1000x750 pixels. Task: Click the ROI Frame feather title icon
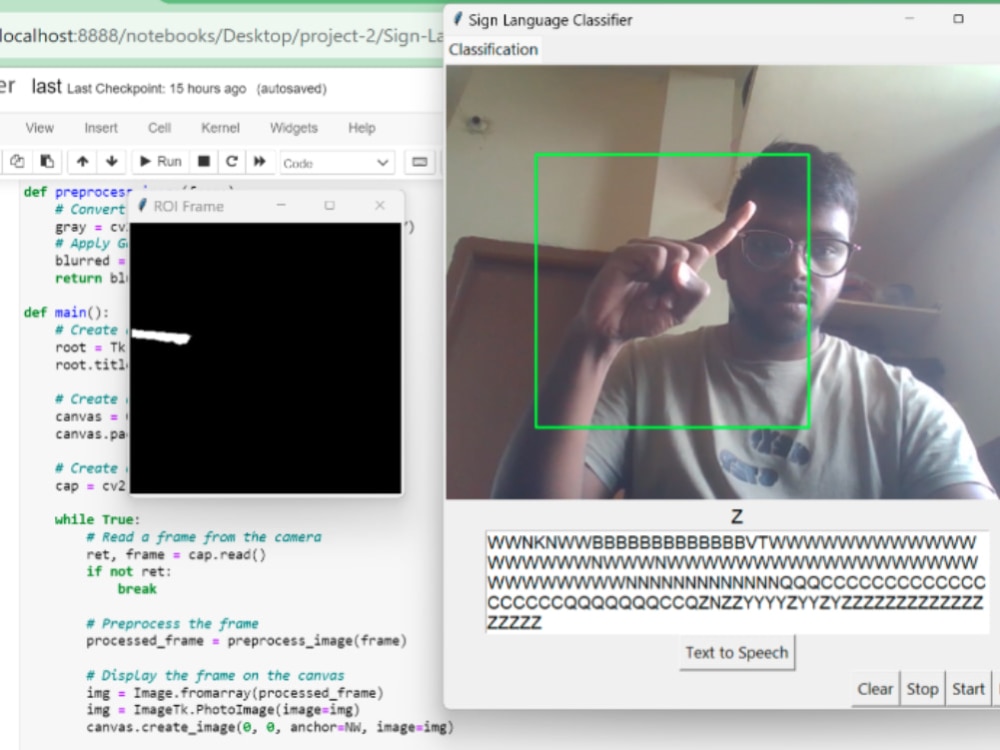coord(142,205)
